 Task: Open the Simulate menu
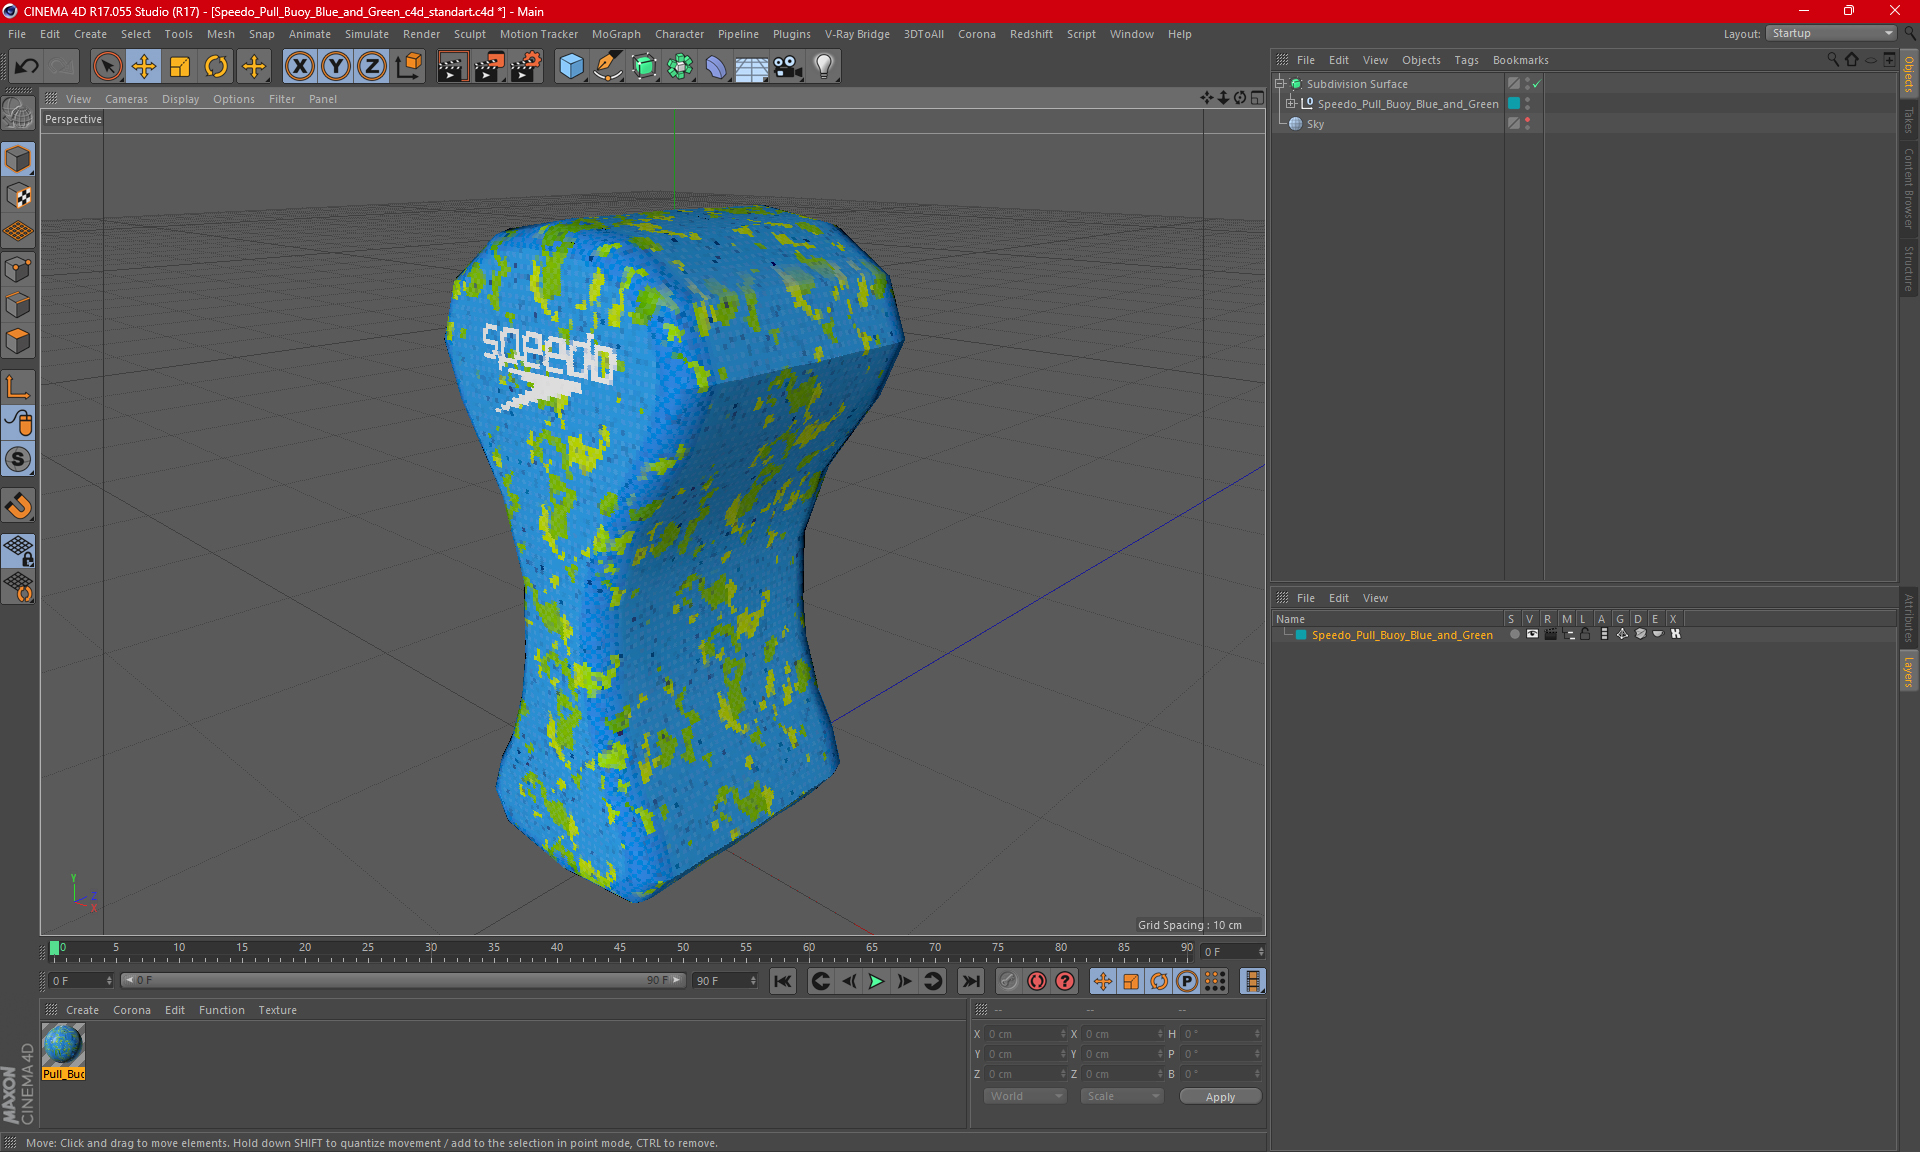pos(367,34)
